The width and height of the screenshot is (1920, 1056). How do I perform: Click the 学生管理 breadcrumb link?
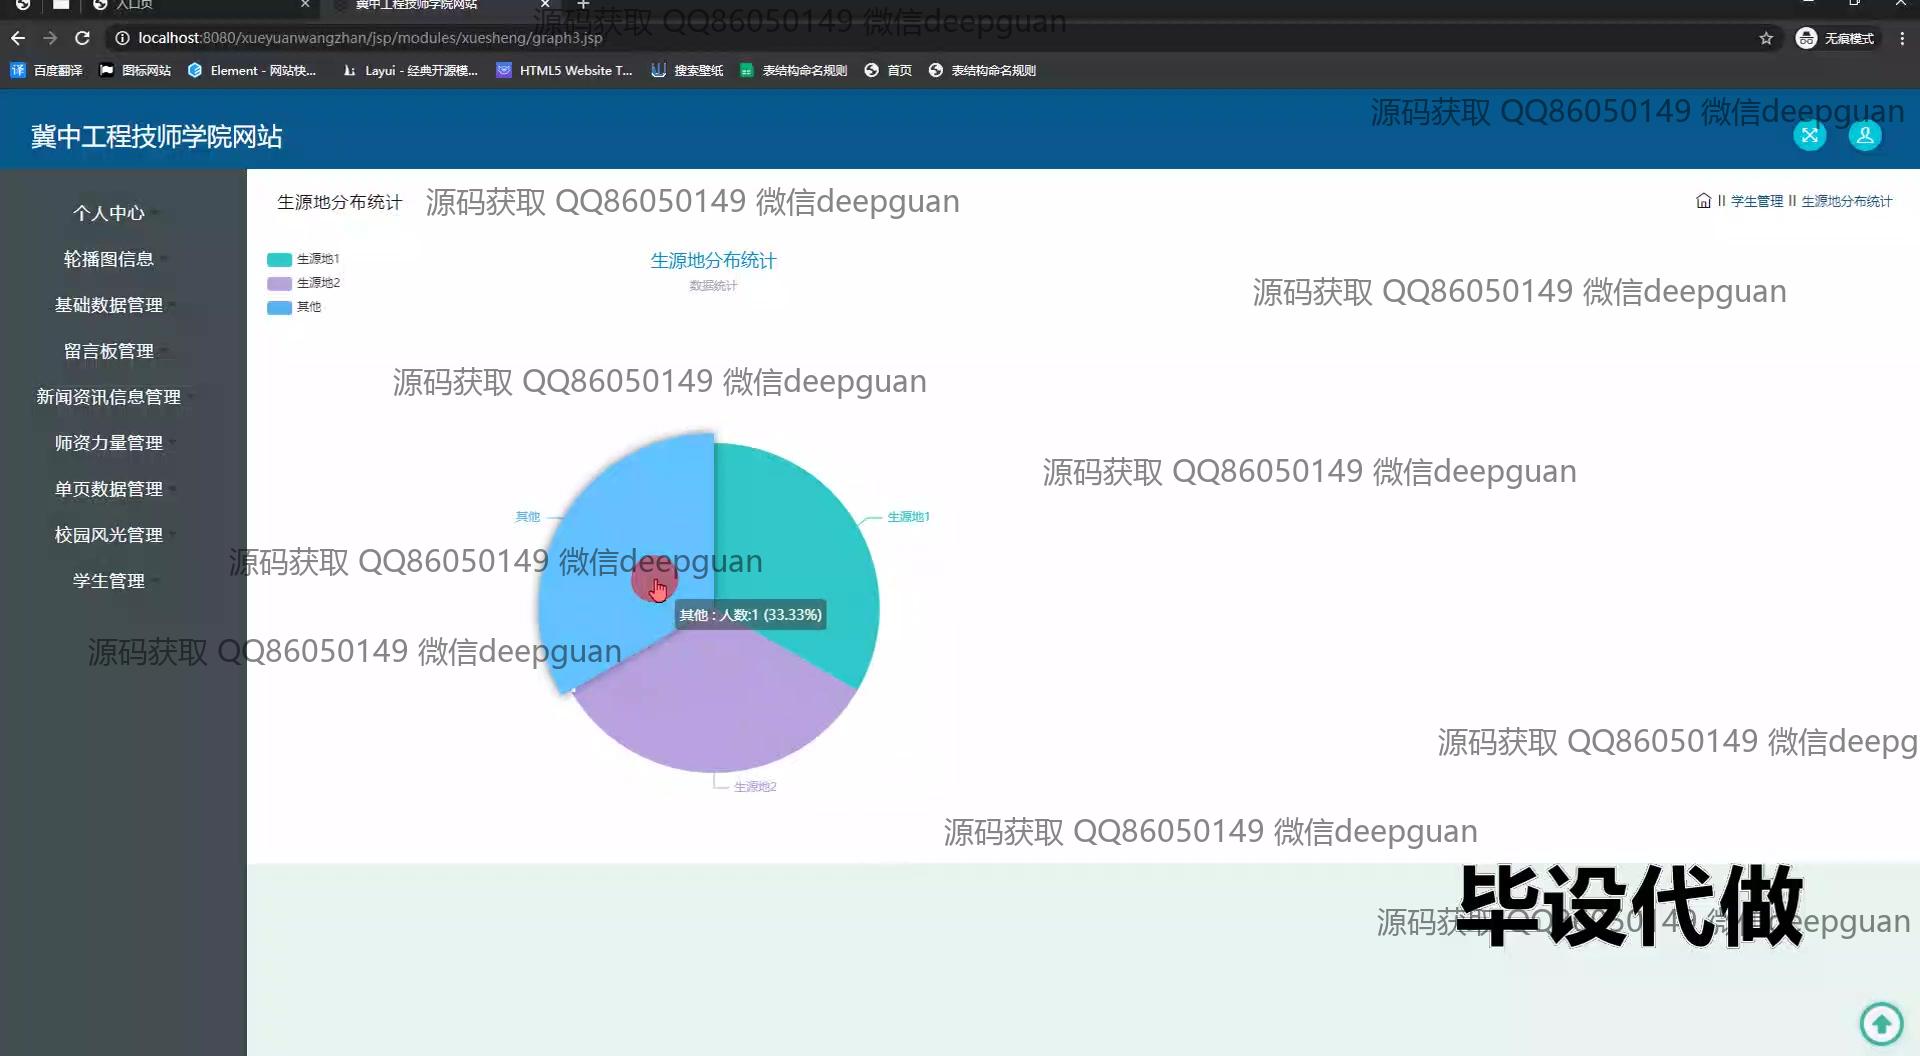click(x=1756, y=201)
